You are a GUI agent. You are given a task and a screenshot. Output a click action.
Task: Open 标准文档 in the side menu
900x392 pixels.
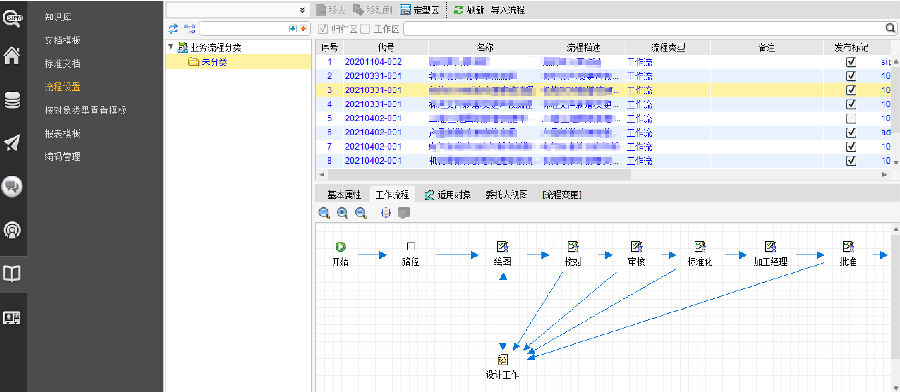(63, 64)
